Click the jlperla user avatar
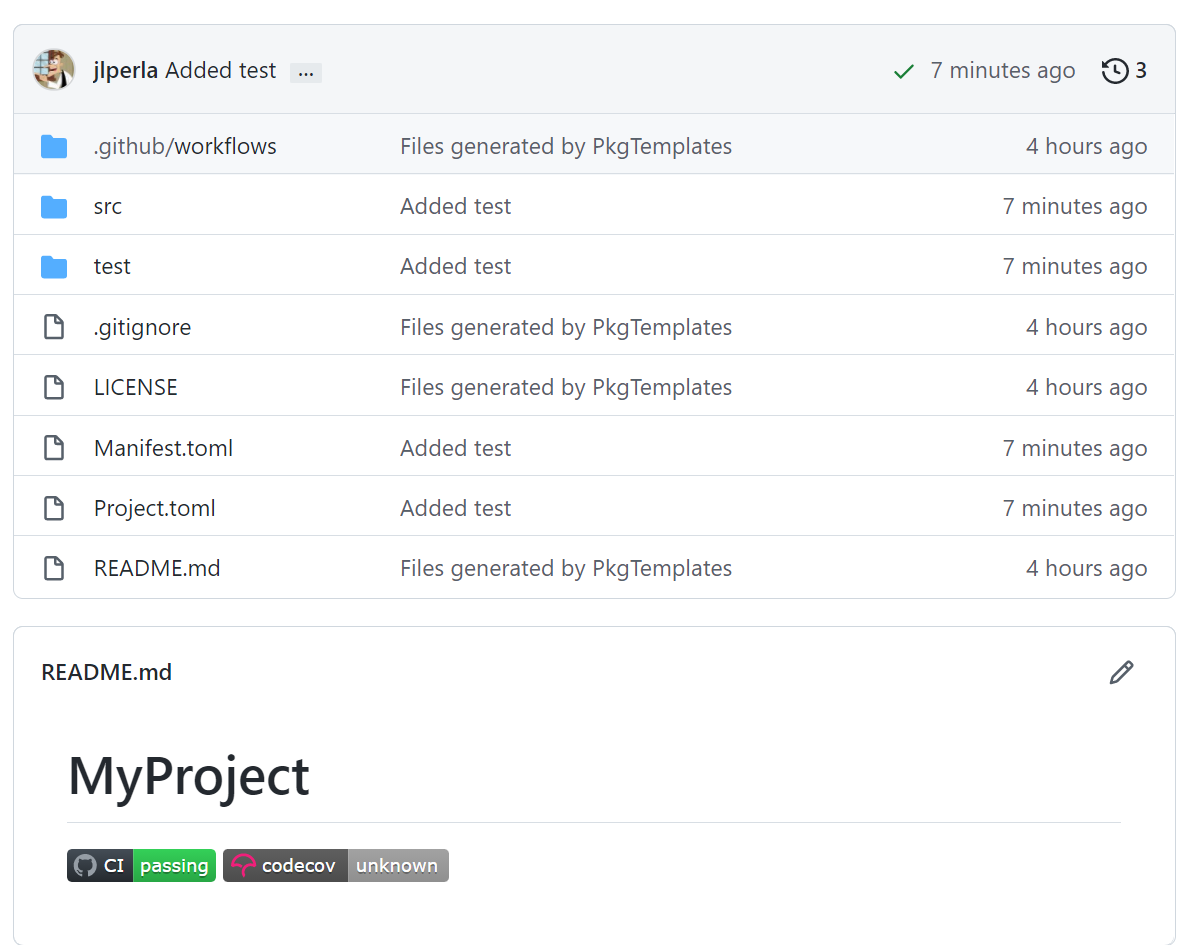 (x=54, y=70)
